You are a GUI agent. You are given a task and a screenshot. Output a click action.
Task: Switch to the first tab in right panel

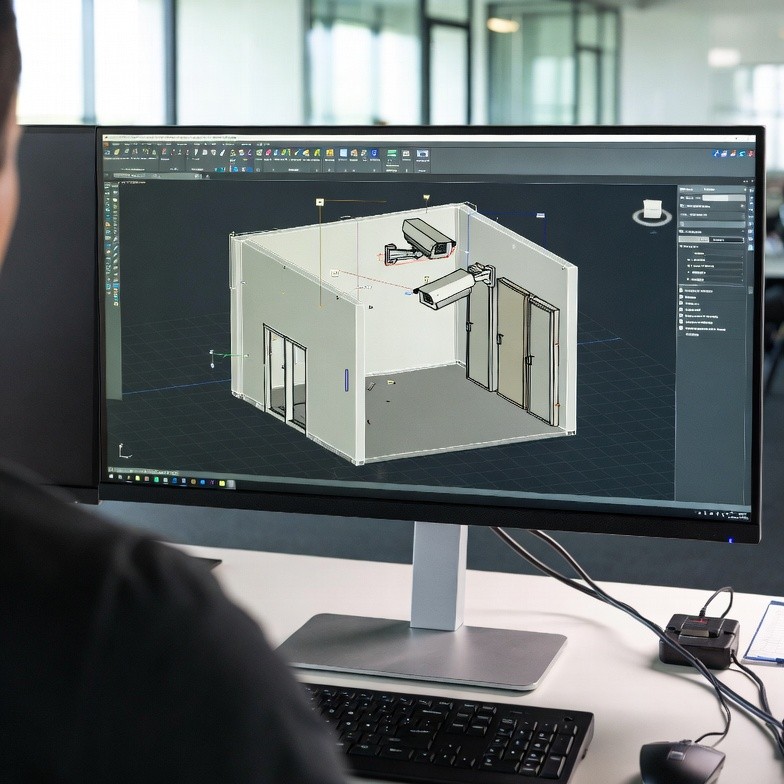pos(694,240)
